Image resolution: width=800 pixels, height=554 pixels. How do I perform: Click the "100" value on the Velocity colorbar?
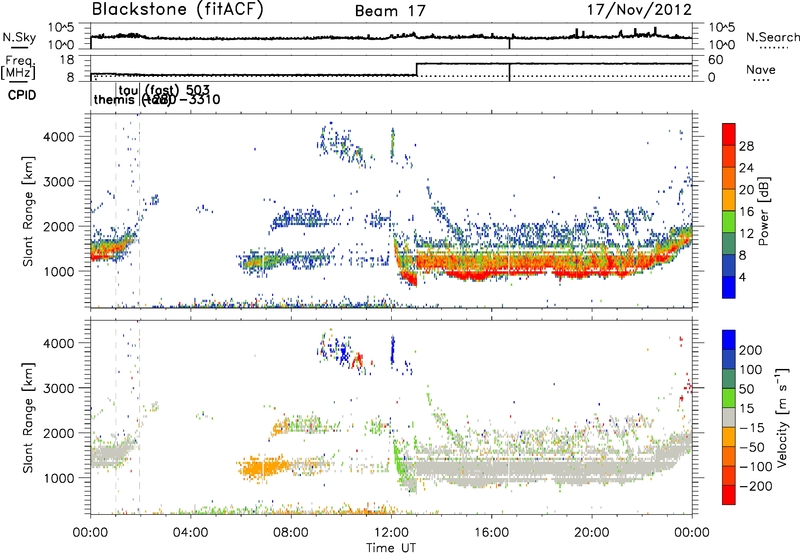(751, 369)
